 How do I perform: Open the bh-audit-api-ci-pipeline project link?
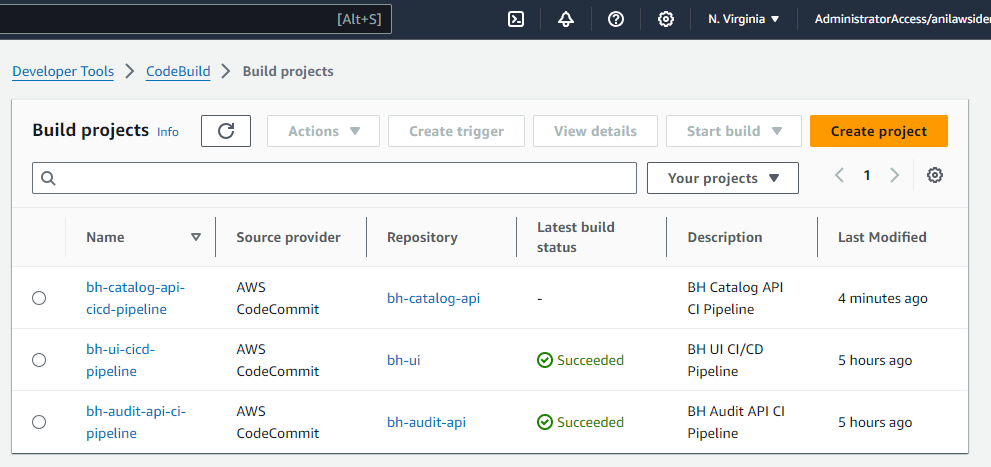pos(136,422)
